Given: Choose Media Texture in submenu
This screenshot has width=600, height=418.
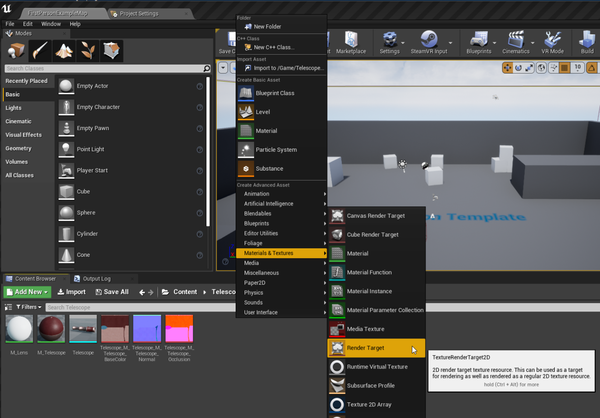Looking at the screenshot, I should pyautogui.click(x=377, y=329).
